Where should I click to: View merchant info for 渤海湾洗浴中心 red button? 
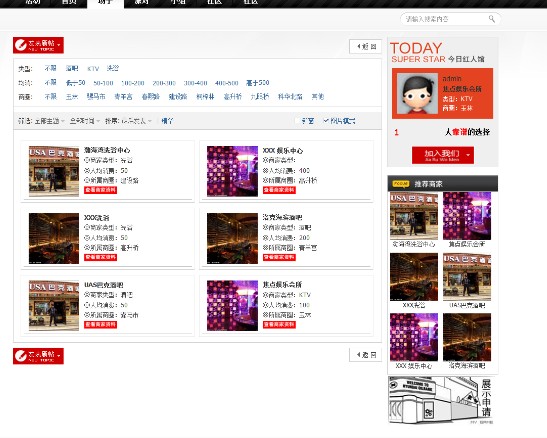(100, 190)
